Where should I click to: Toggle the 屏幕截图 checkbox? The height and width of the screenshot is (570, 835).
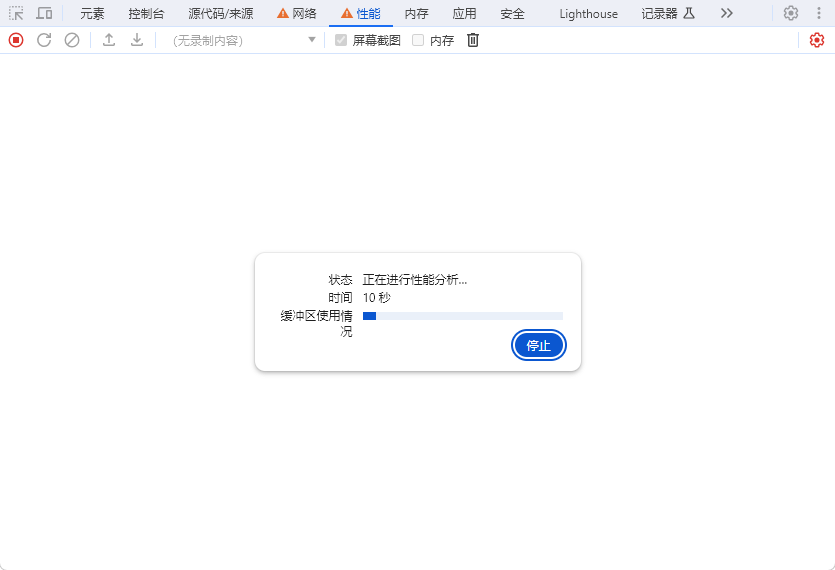click(x=341, y=40)
